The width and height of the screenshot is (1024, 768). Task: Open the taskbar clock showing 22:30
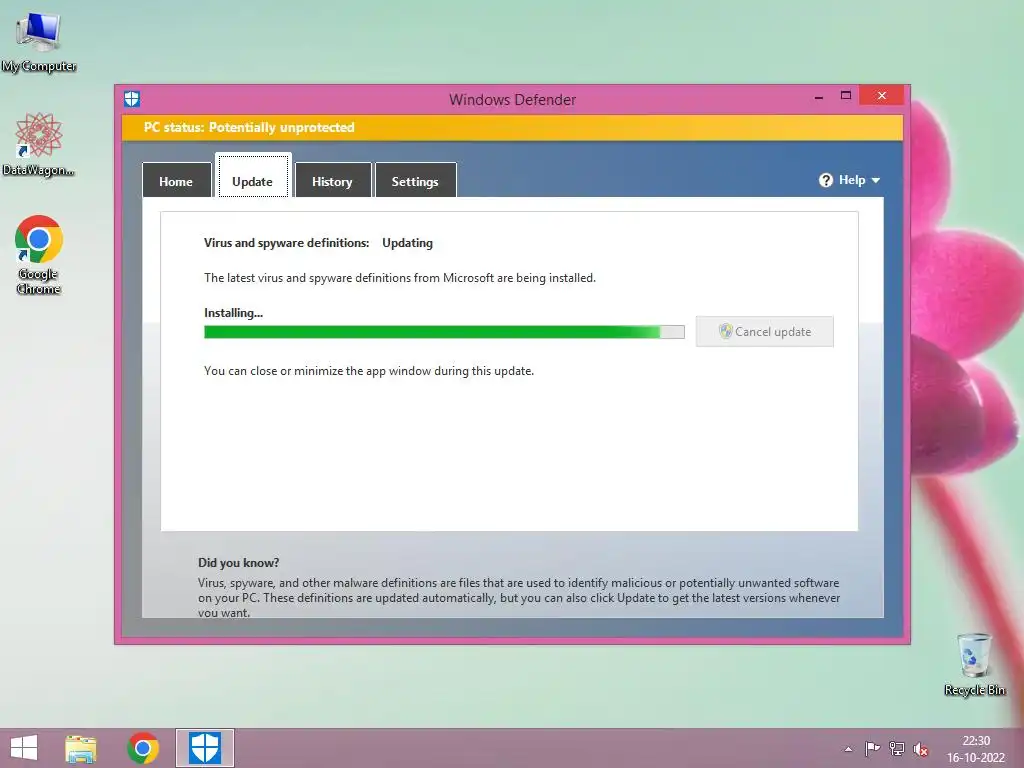976,749
